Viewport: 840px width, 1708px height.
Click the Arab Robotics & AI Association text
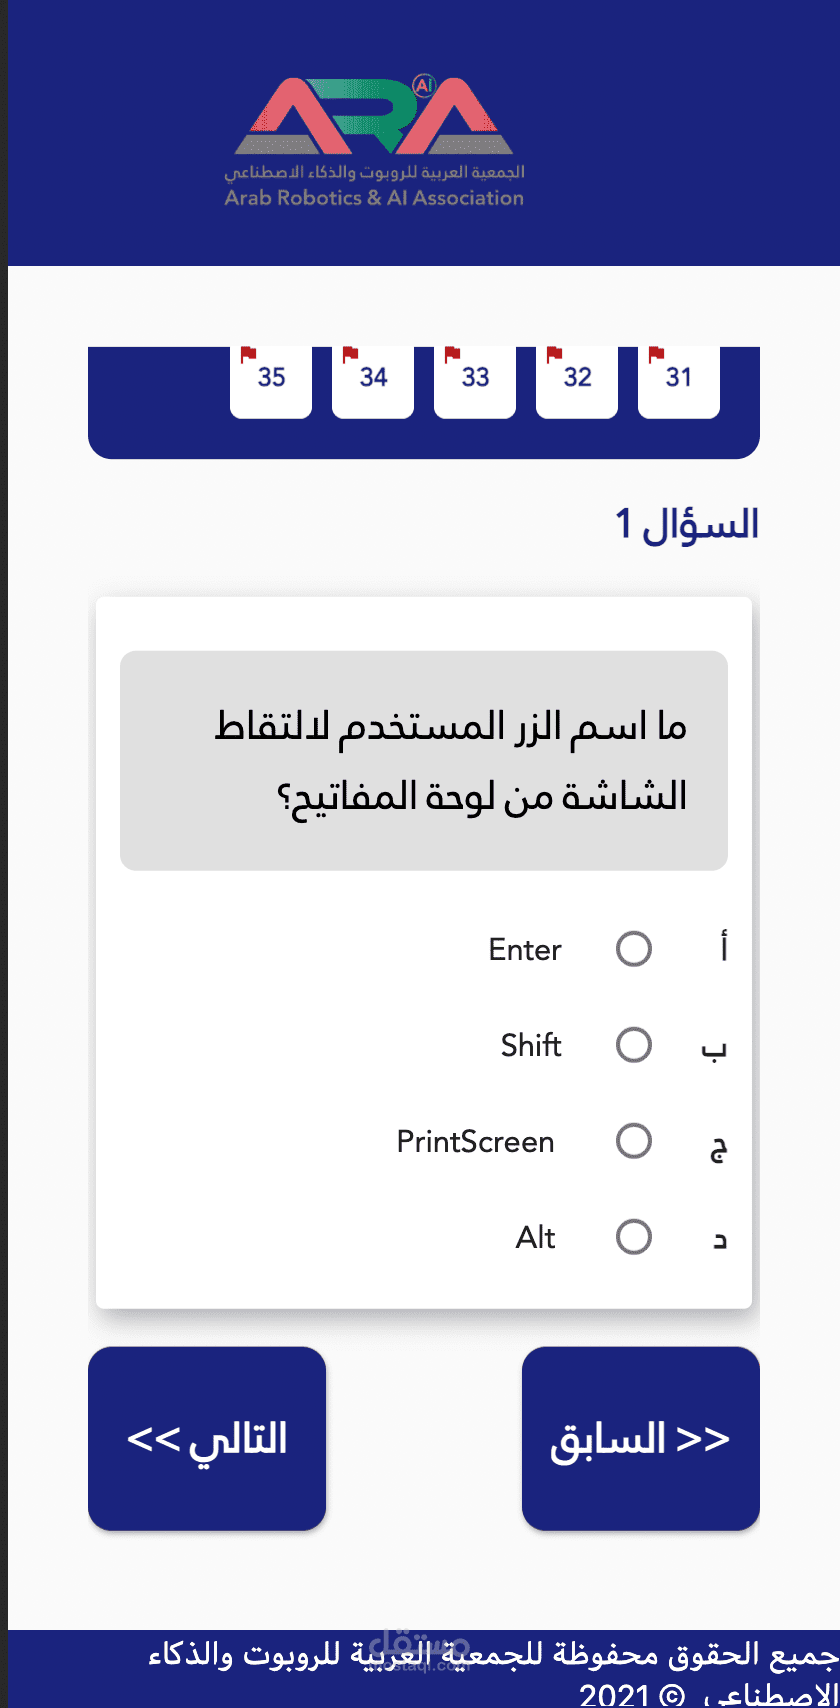pos(374,198)
